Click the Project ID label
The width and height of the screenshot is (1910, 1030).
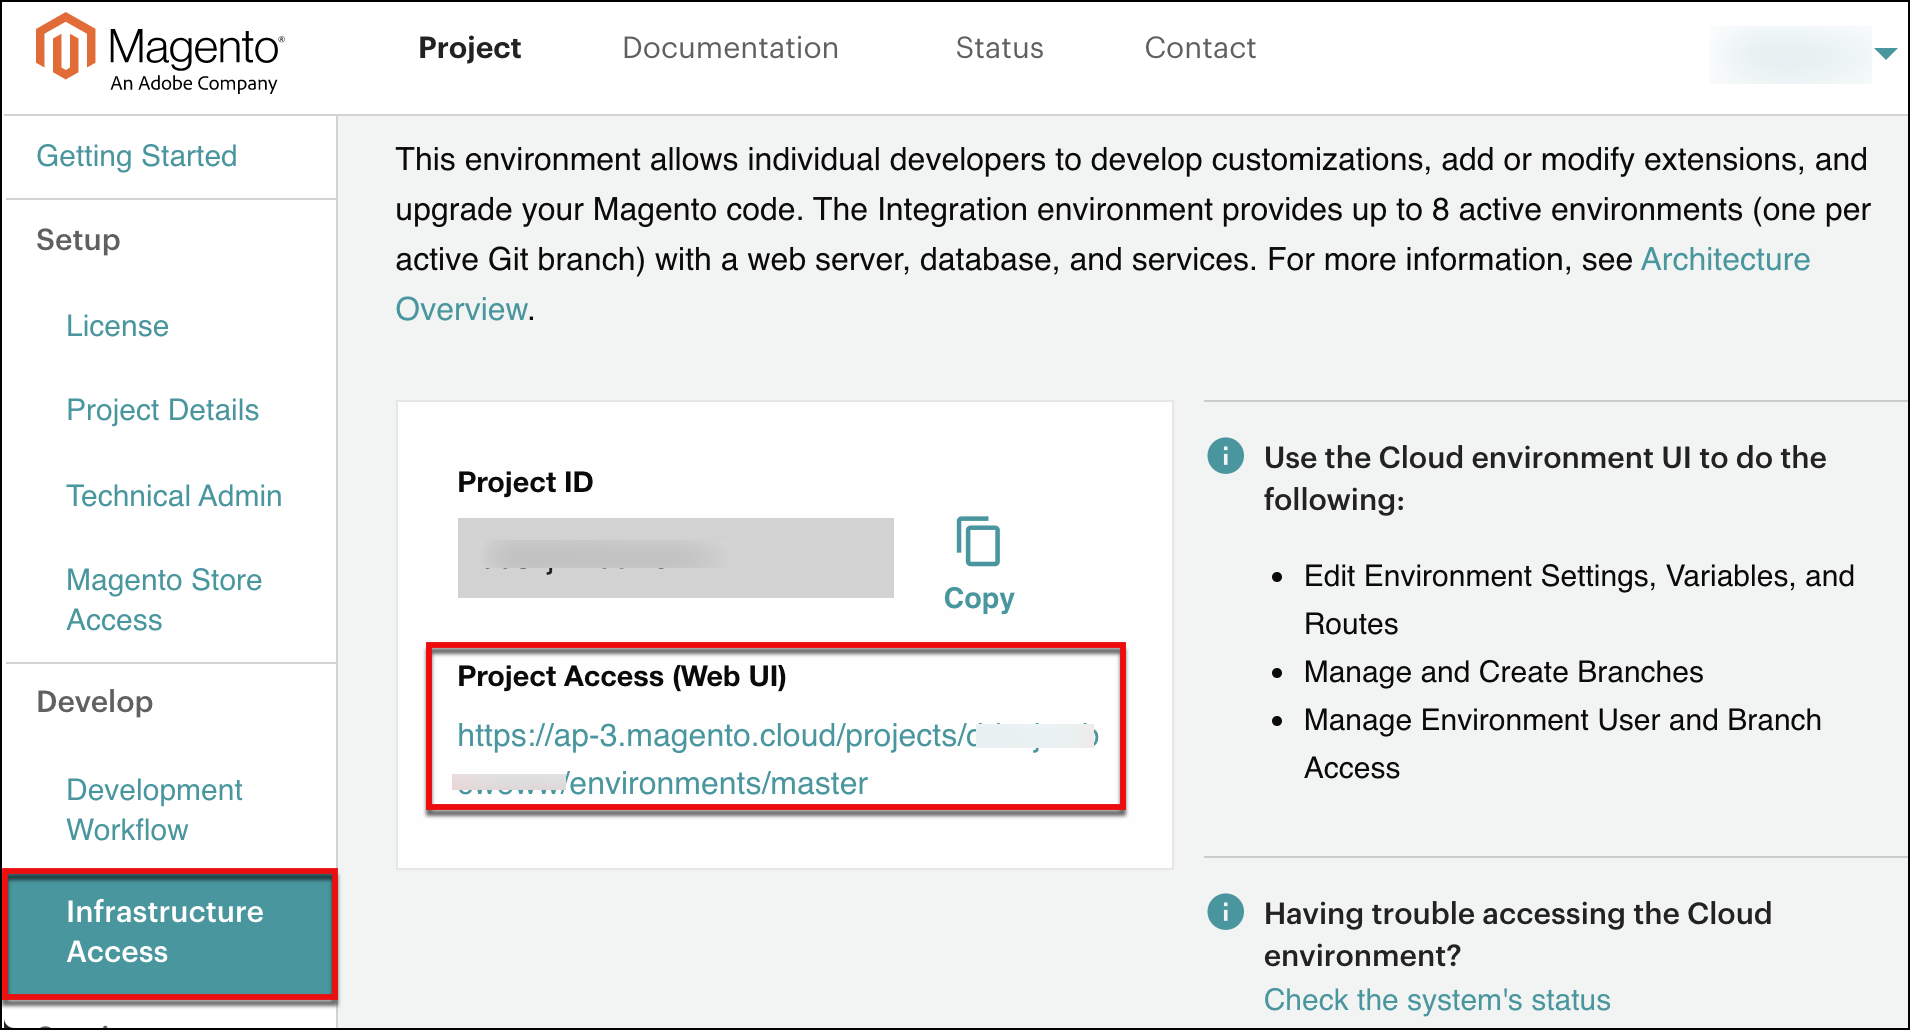[x=525, y=482]
